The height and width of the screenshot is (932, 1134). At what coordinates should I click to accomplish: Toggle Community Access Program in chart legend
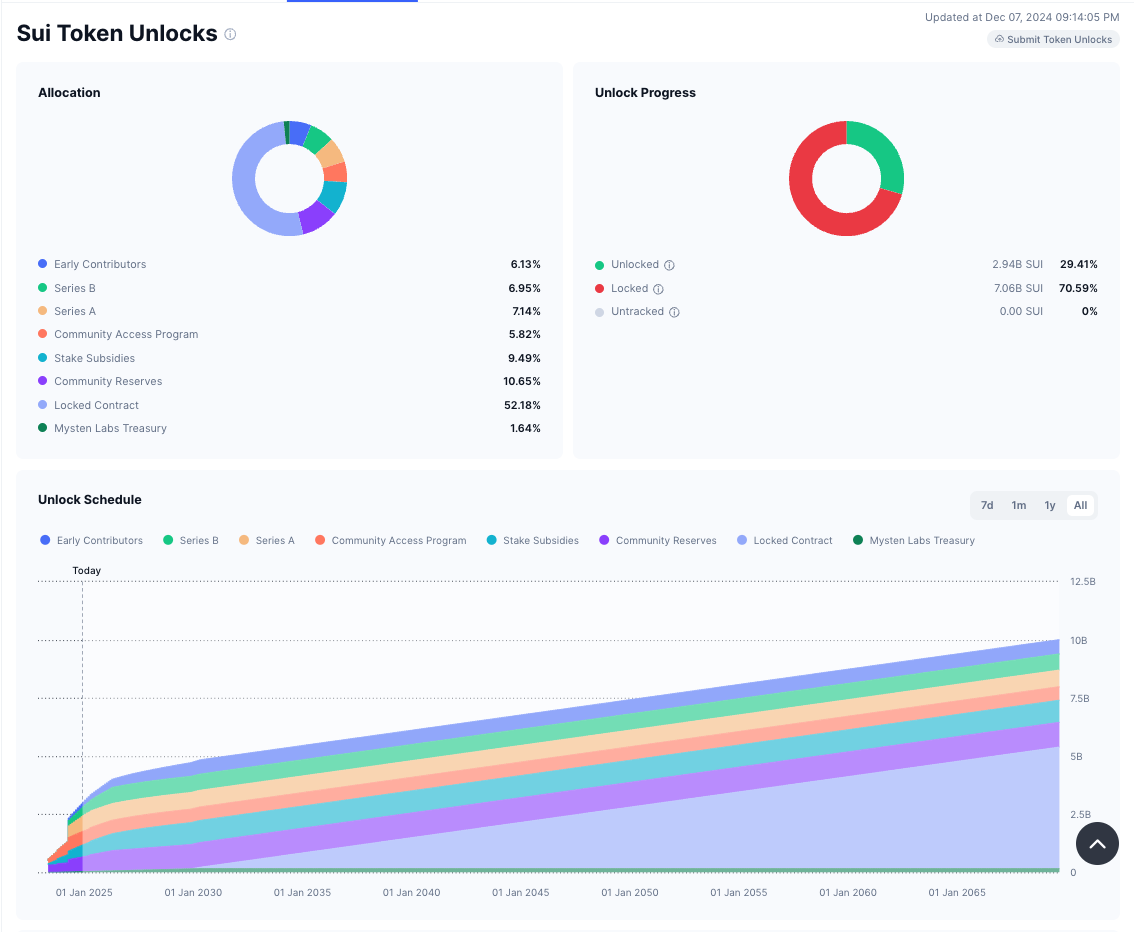point(391,540)
